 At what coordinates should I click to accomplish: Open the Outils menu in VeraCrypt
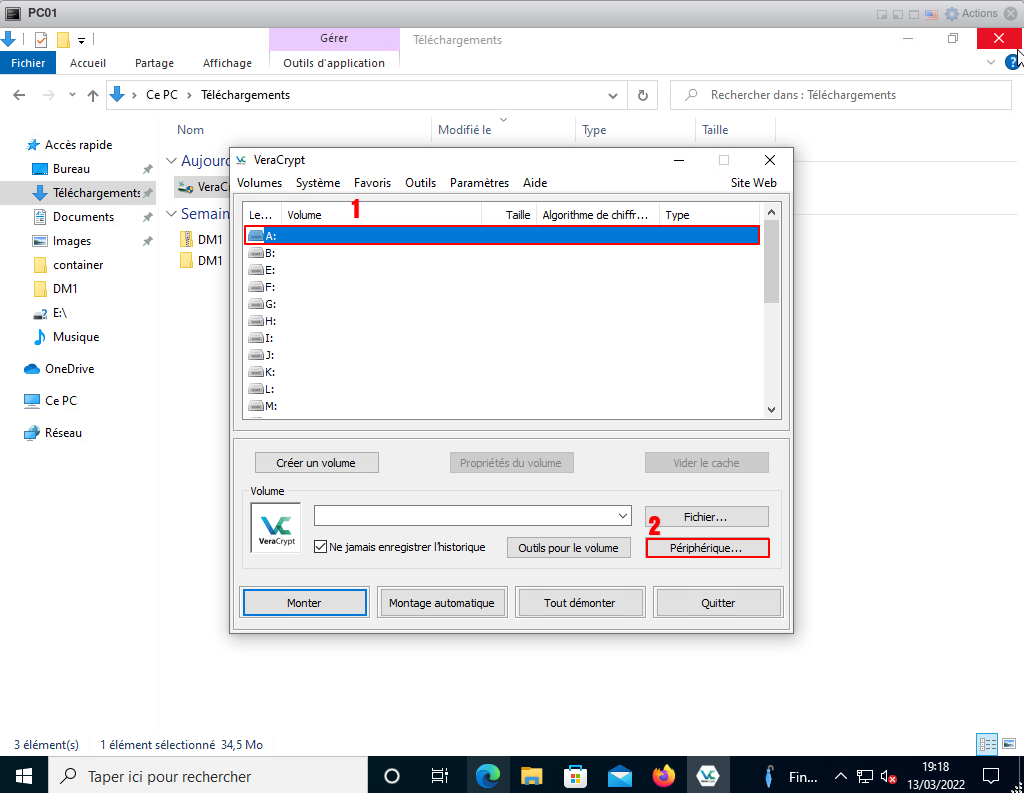(420, 183)
